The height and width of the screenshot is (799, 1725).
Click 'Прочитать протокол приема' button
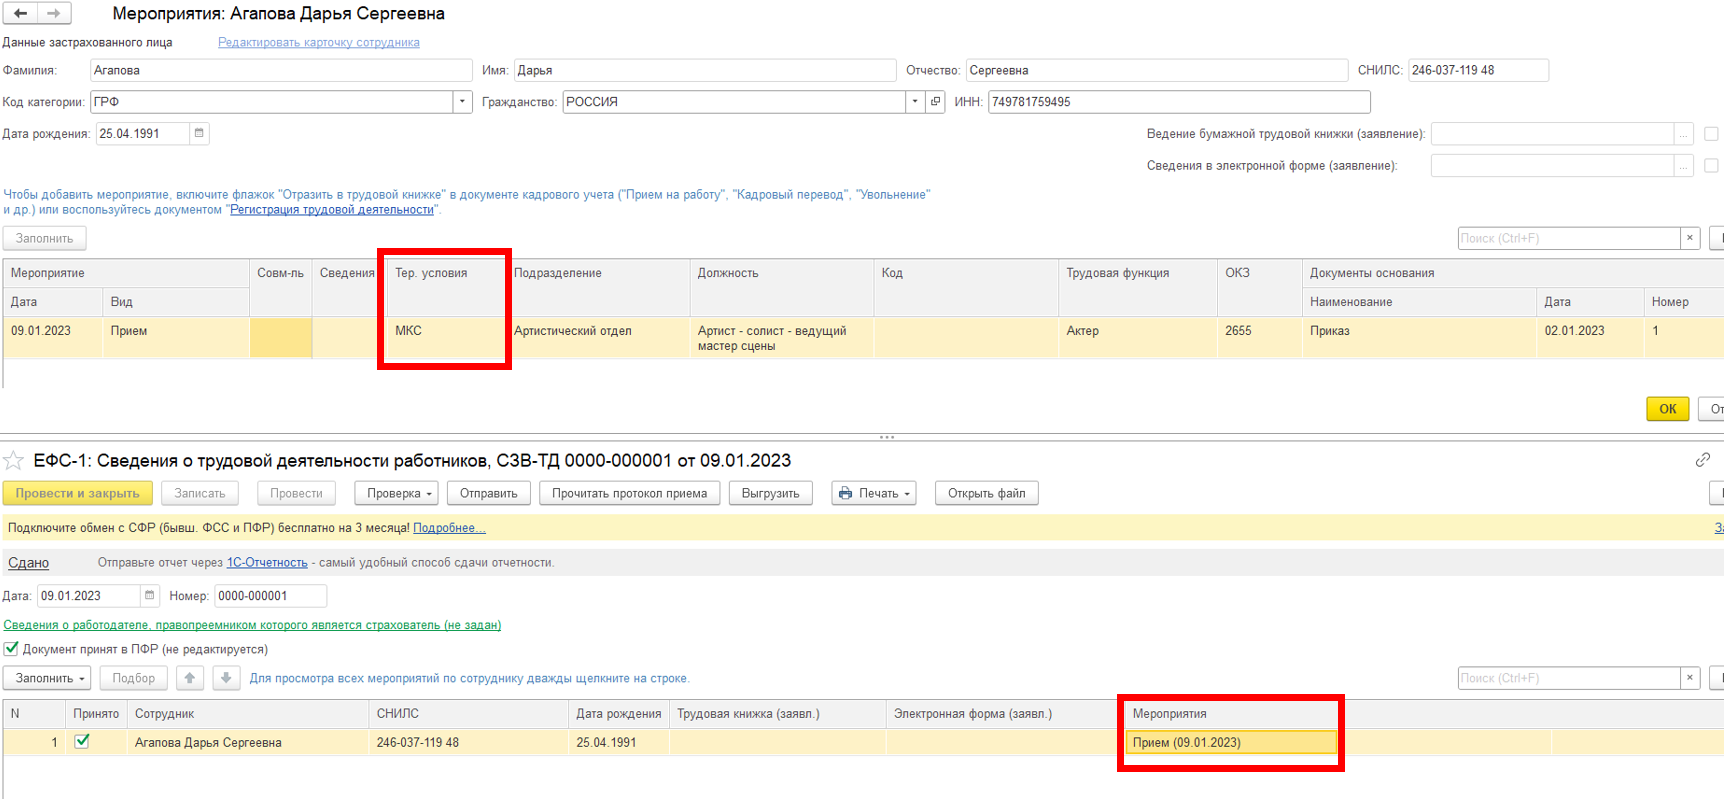[x=630, y=493]
